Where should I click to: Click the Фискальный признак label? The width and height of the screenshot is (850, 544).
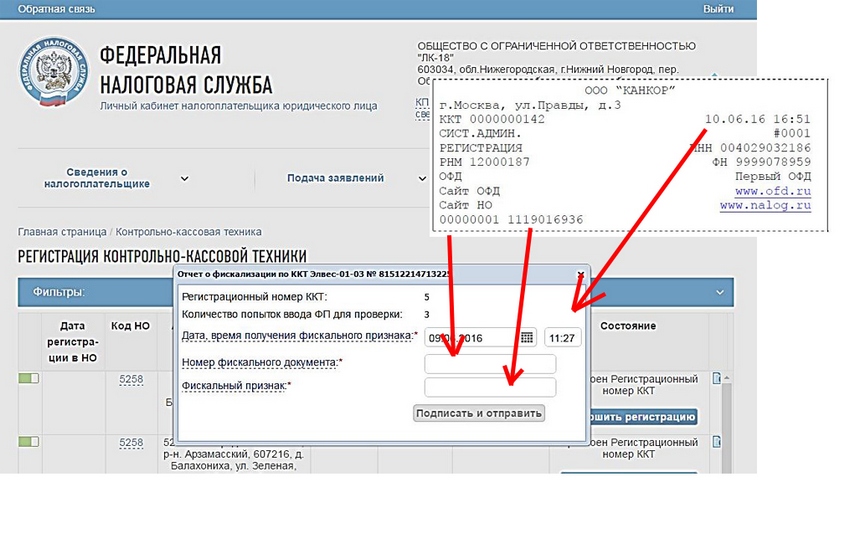tap(236, 385)
